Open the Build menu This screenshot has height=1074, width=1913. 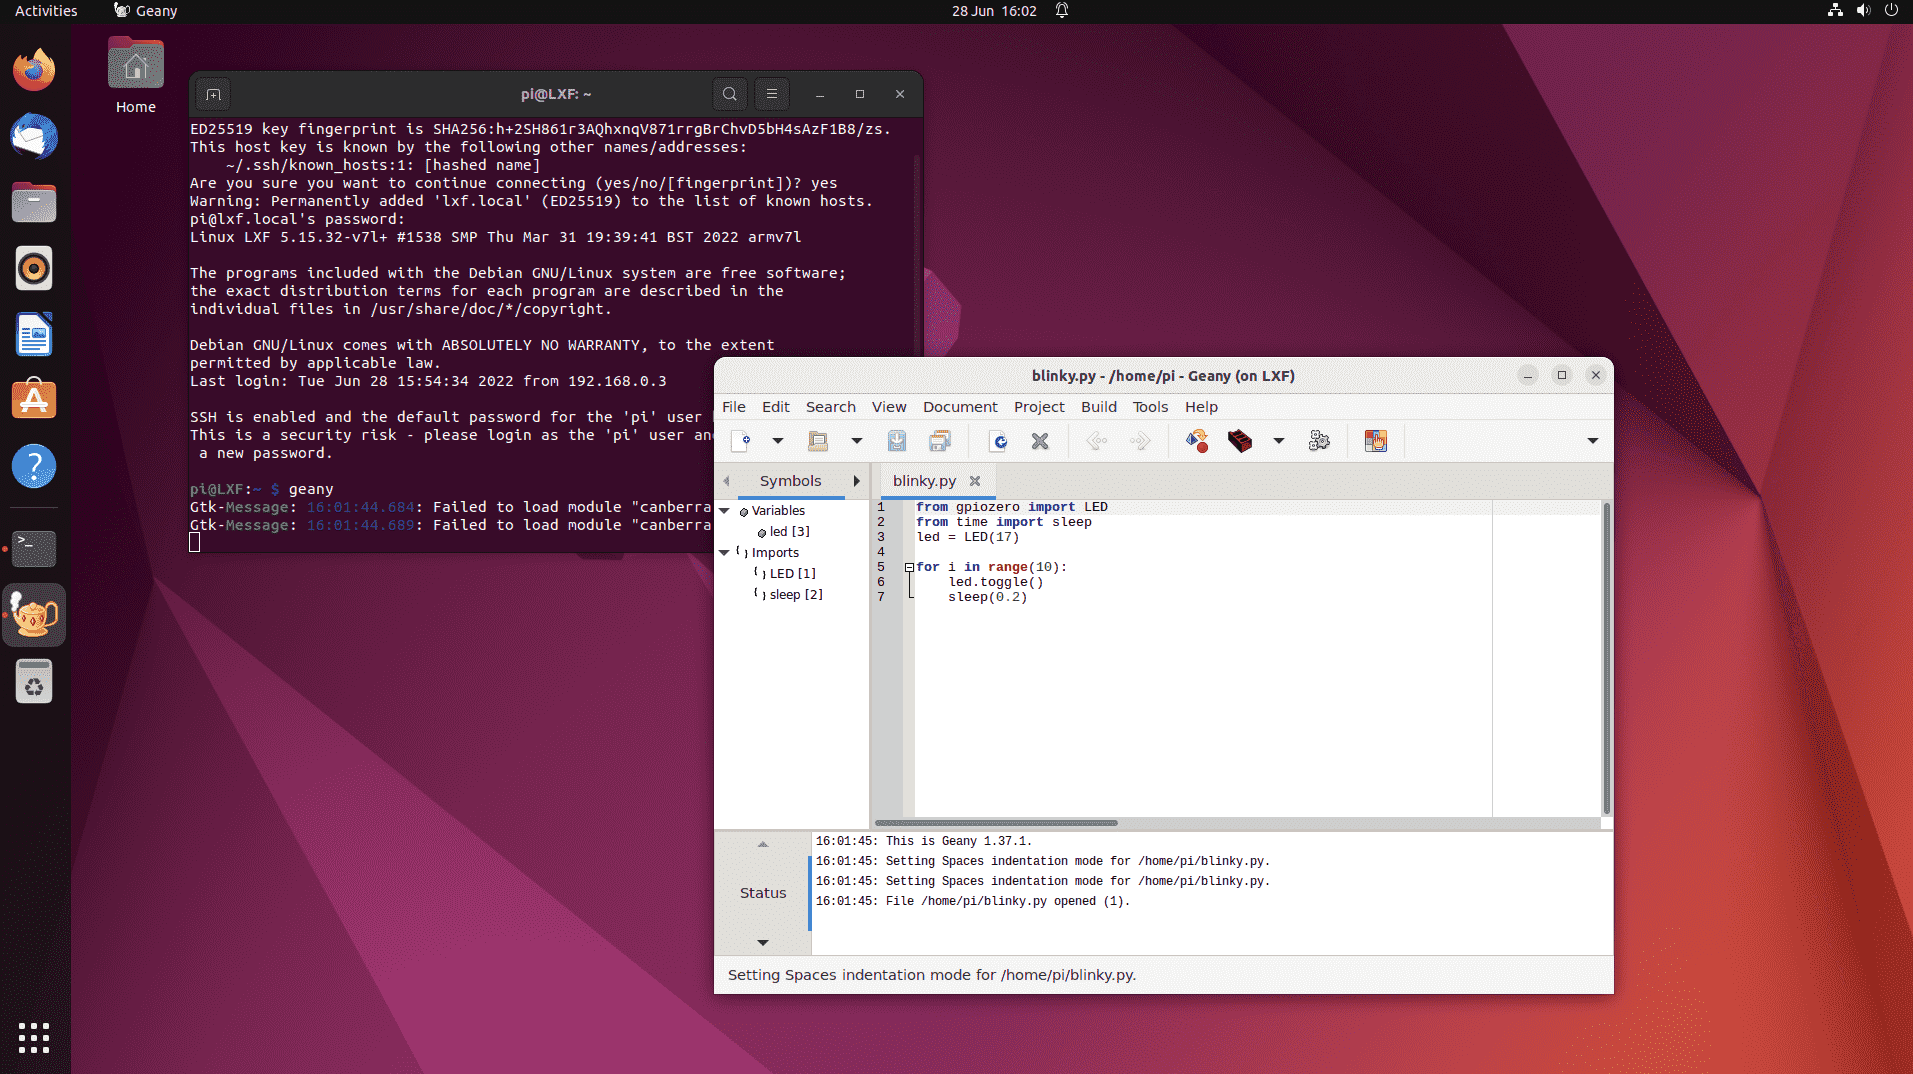1098,407
